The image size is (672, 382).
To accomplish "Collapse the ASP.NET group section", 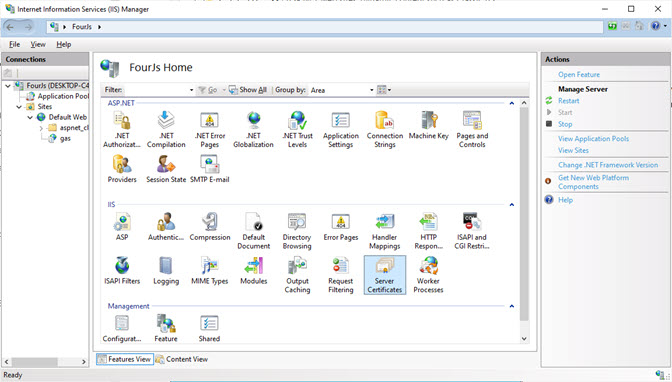I will click(x=511, y=103).
